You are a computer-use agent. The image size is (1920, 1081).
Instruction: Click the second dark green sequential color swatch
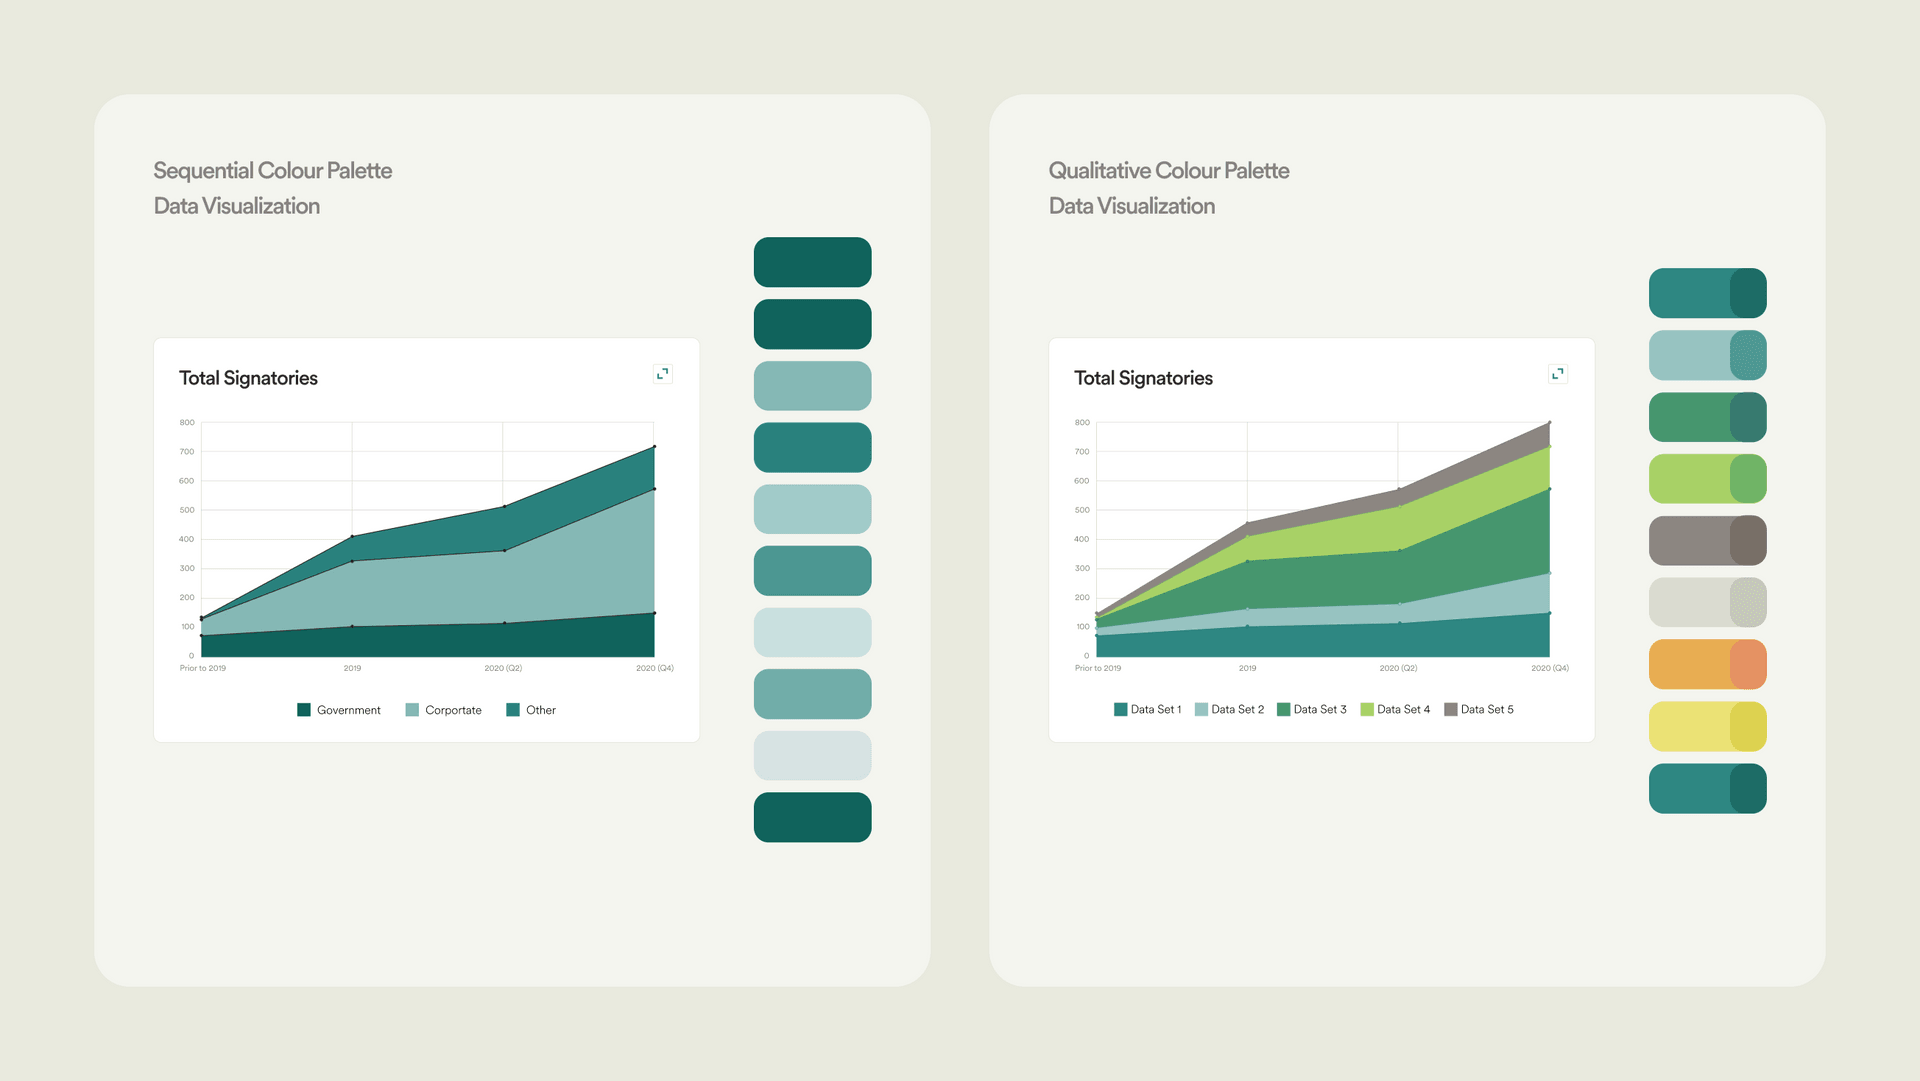[812, 322]
